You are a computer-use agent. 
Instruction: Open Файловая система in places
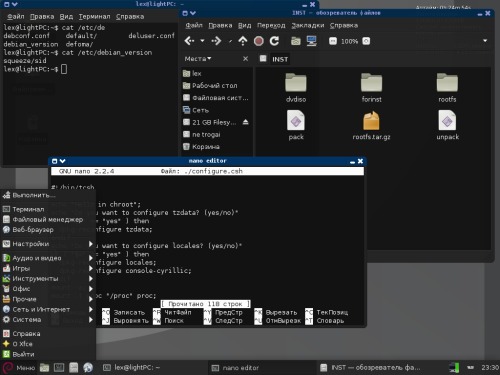(x=217, y=98)
